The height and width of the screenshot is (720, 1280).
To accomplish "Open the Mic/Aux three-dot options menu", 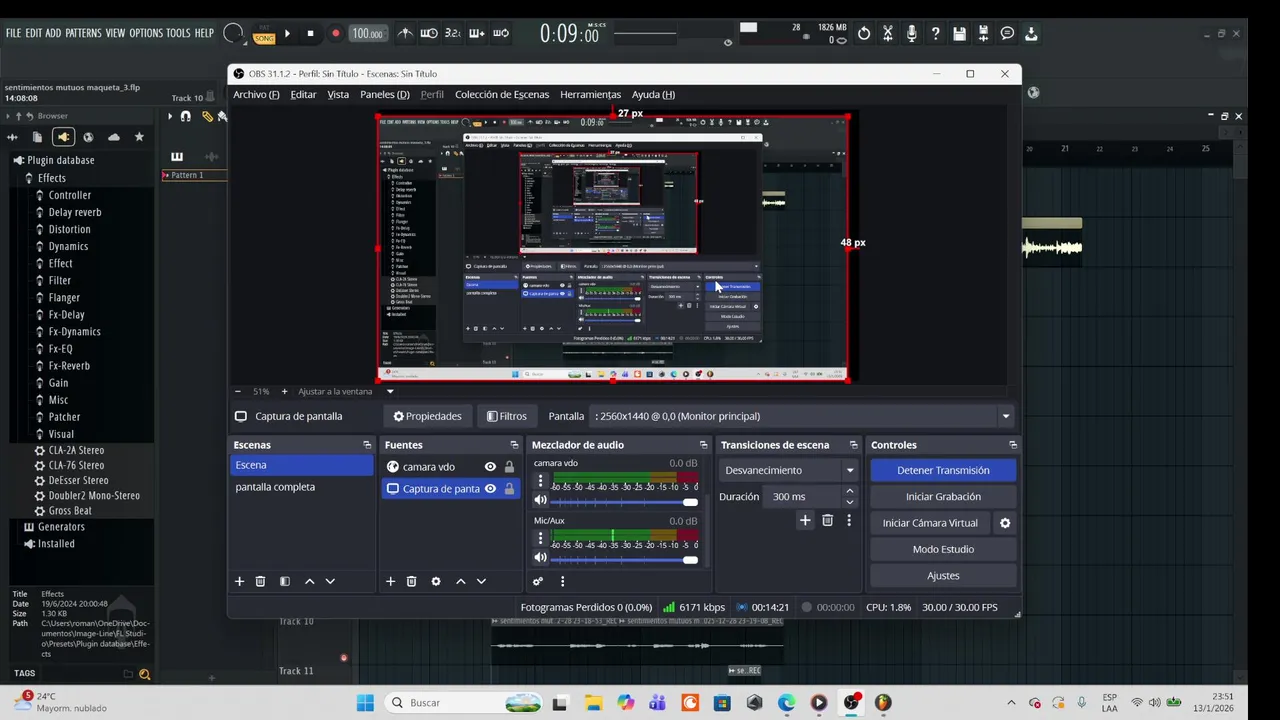I will coord(541,538).
